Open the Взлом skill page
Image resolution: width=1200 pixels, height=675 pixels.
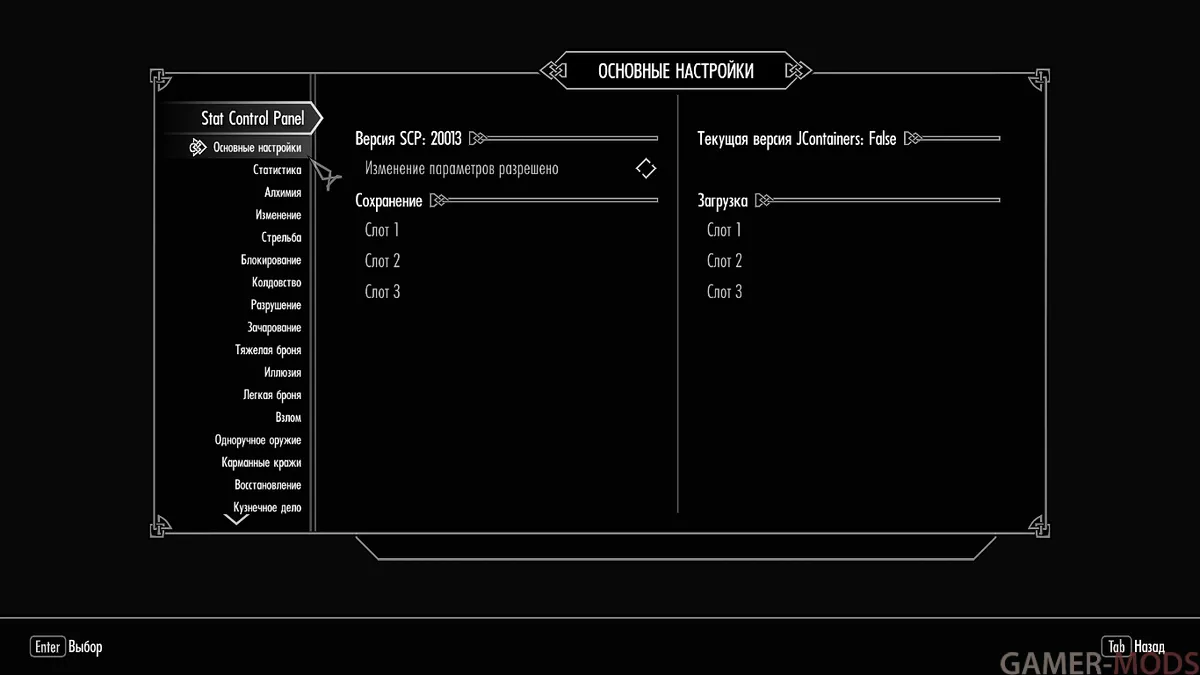288,418
